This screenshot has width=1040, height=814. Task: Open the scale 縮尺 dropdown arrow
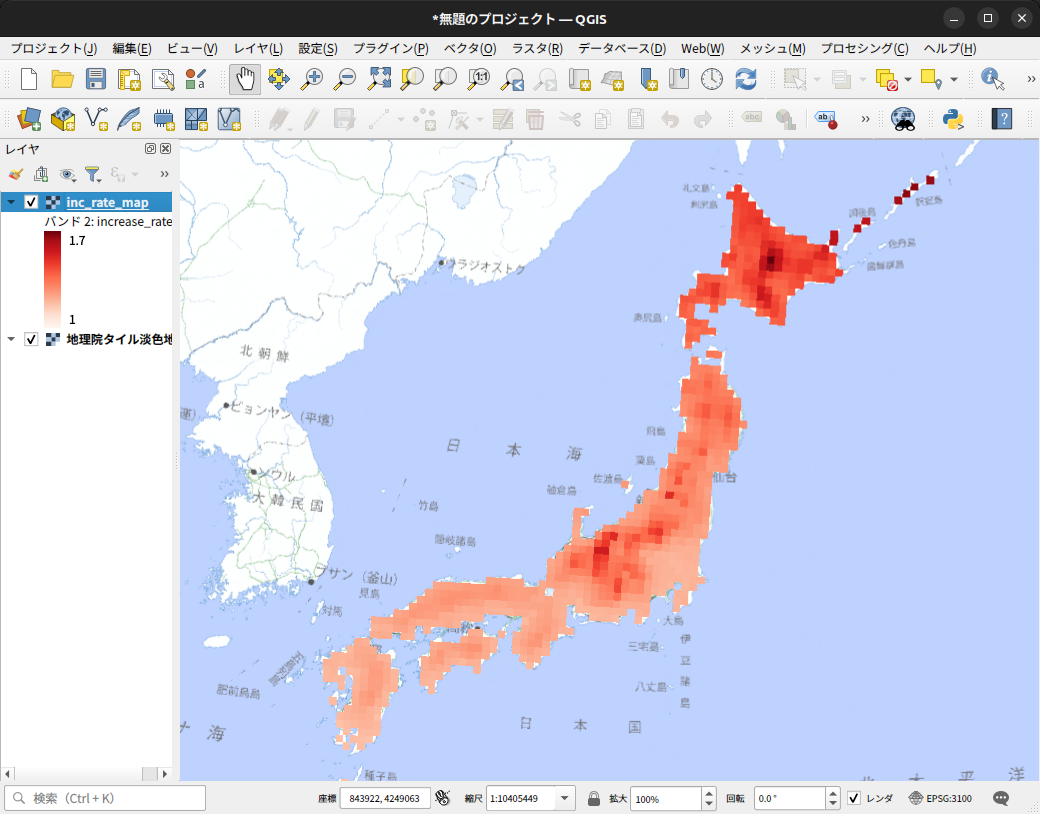(x=564, y=798)
